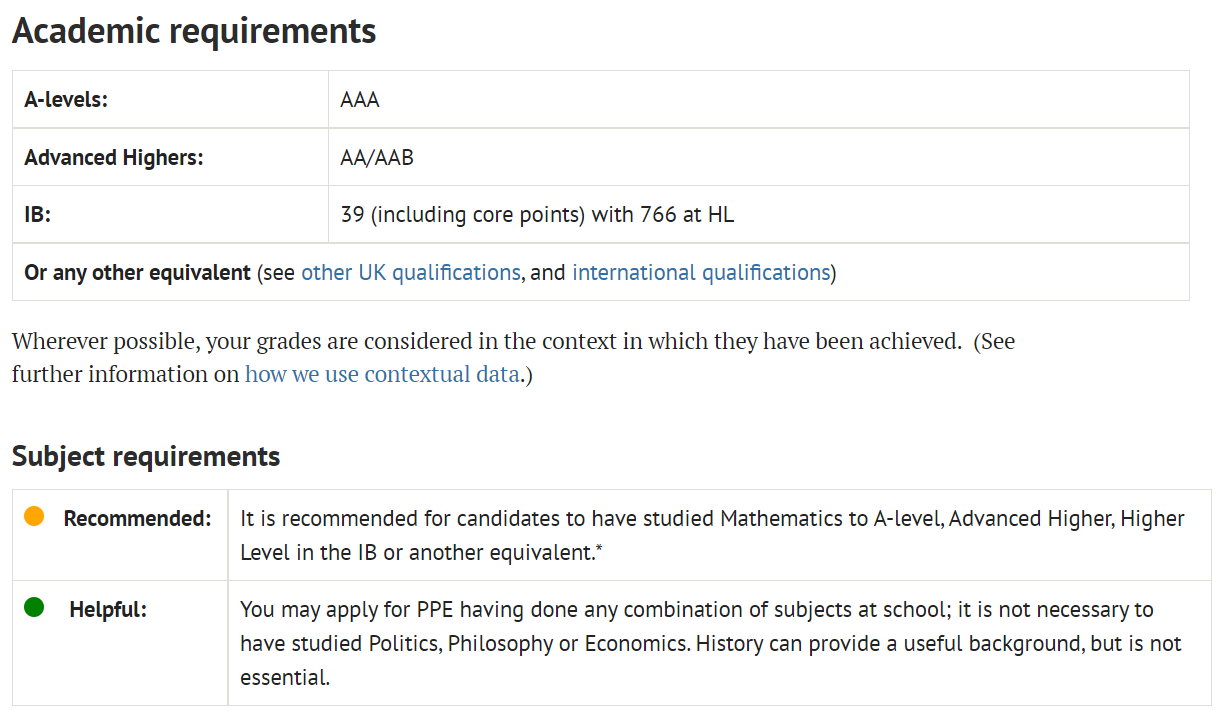This screenshot has width=1226, height=714.
Task: Open the other UK qualifications link
Action: click(x=410, y=272)
